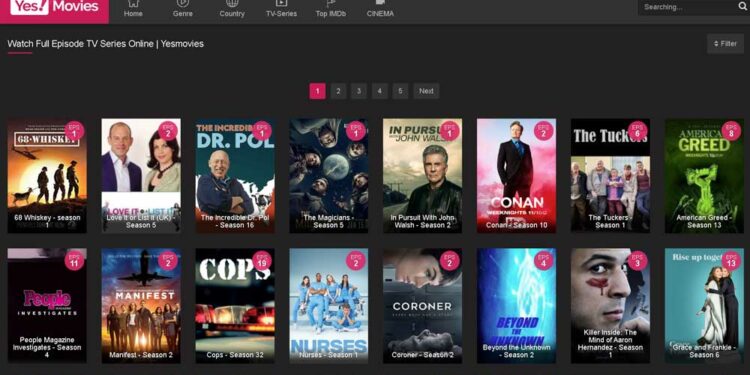750x375 pixels.
Task: Open Nurses Season 1 poster
Action: 329,305
